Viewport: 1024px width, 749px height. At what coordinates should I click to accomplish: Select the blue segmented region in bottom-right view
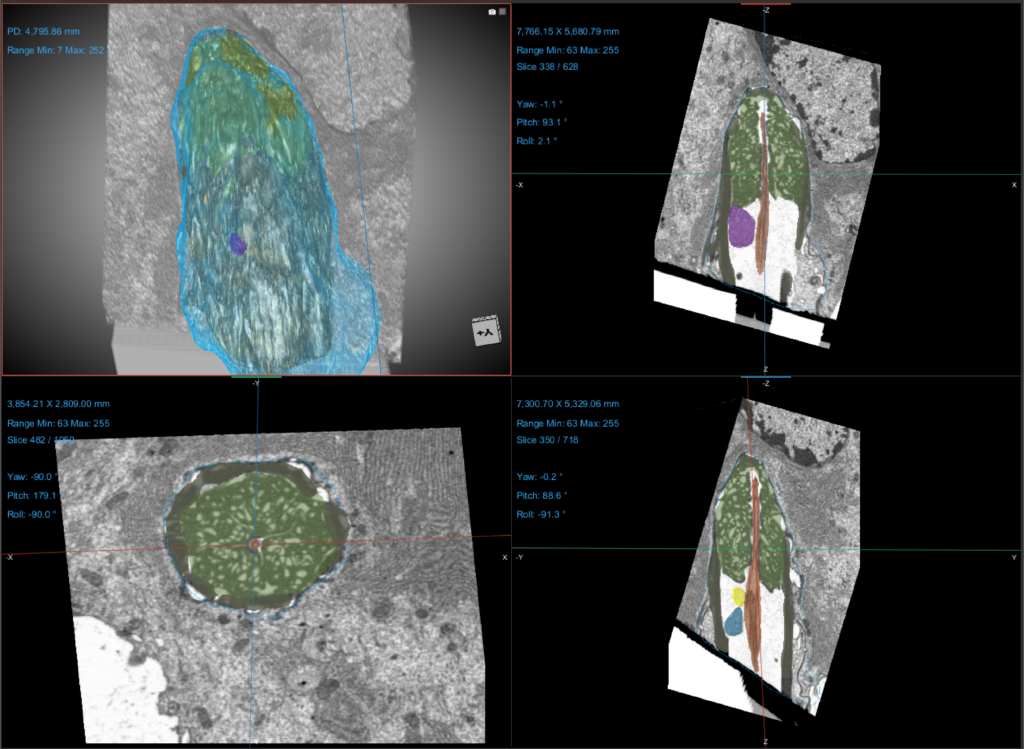[x=734, y=622]
